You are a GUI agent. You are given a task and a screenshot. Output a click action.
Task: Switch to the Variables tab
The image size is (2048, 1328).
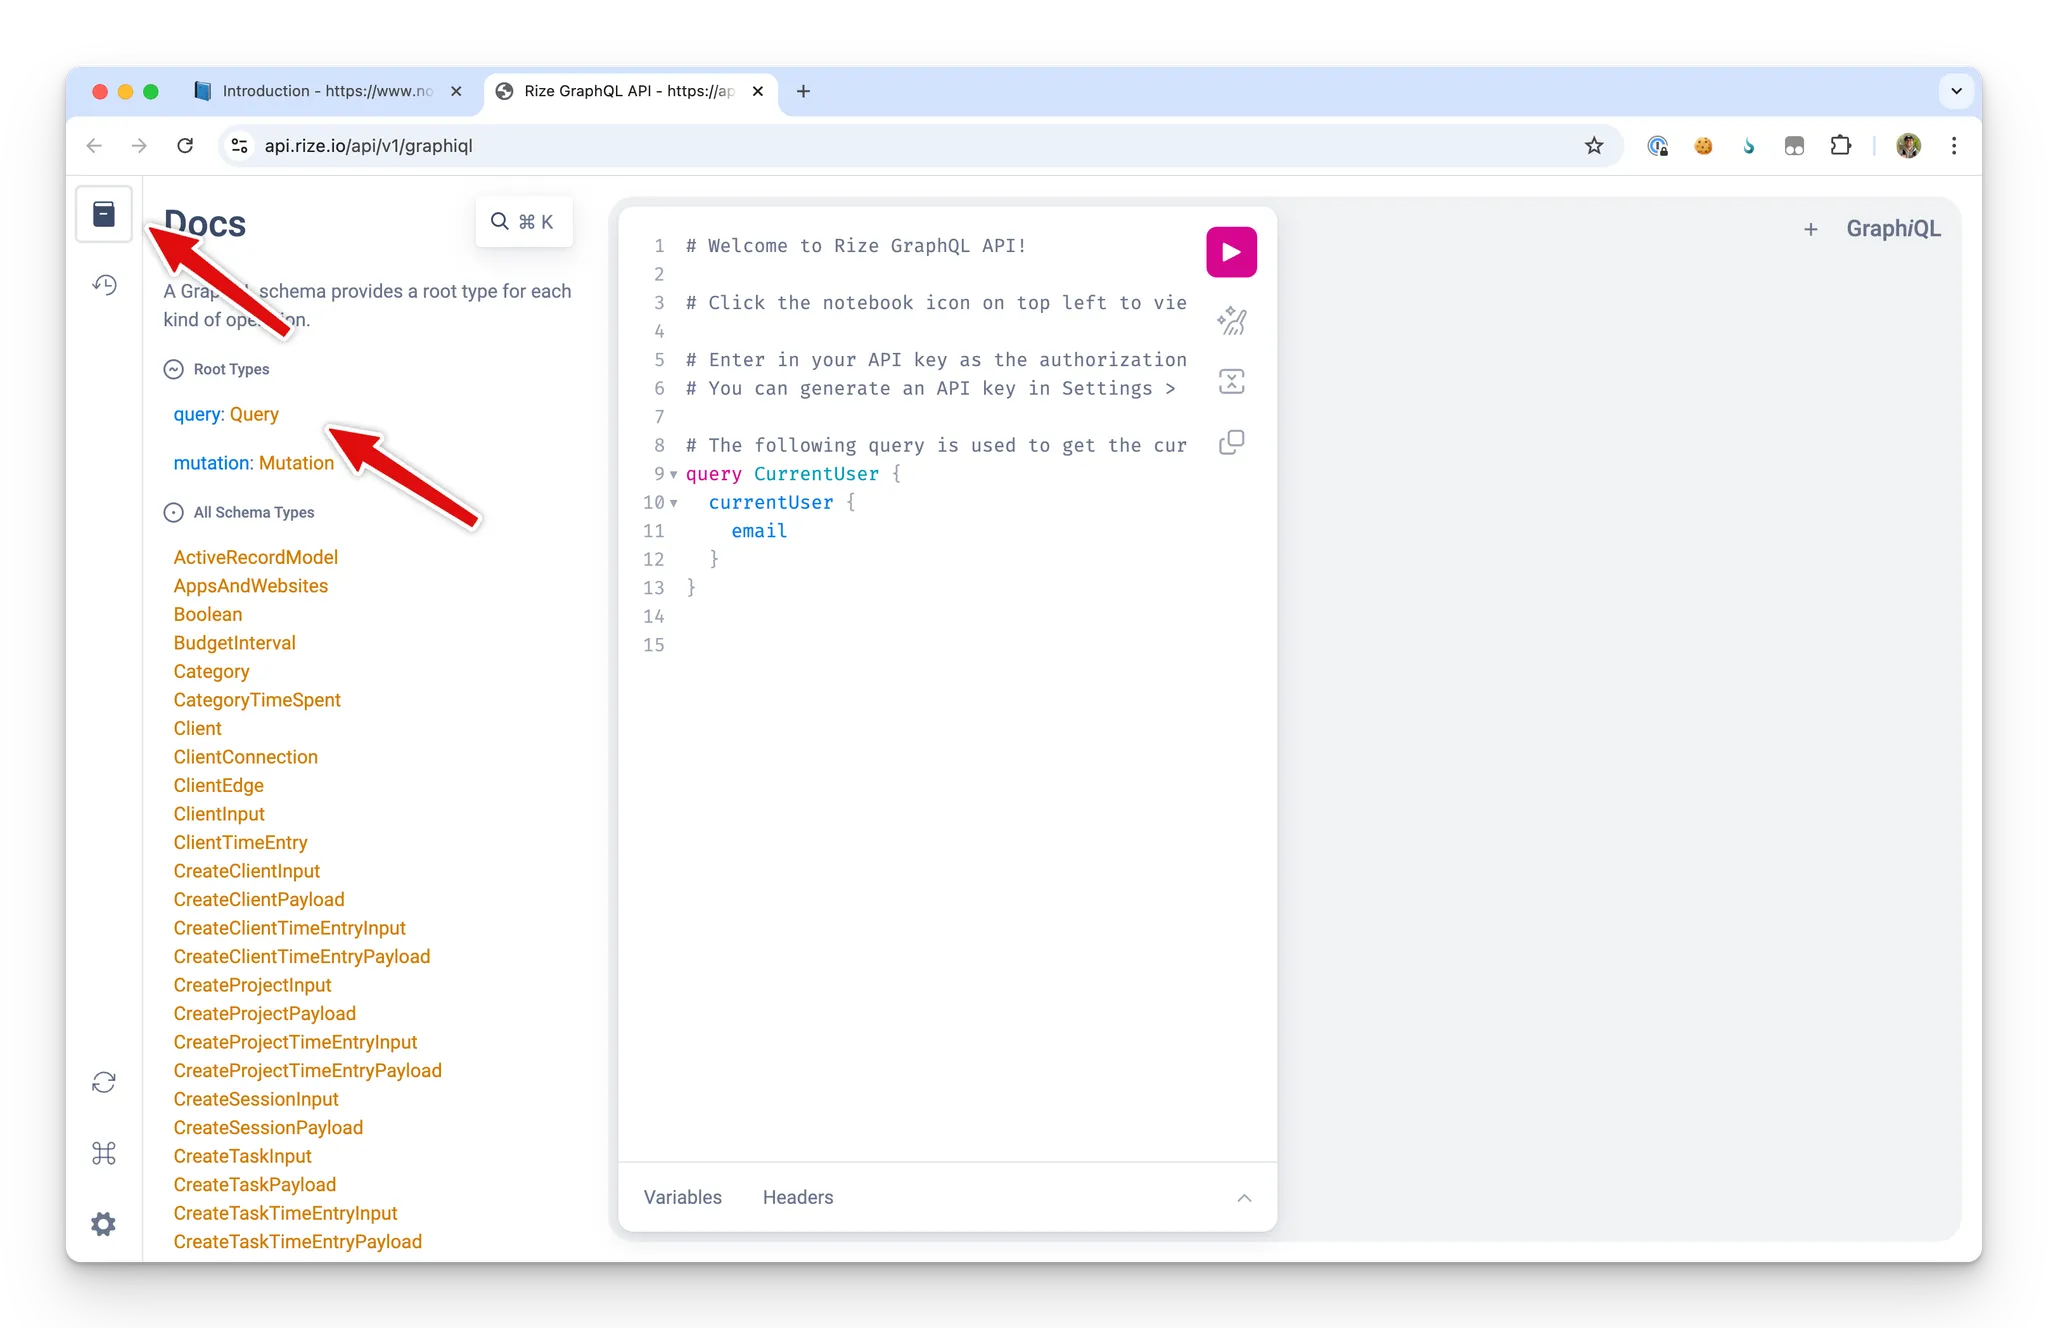(683, 1197)
